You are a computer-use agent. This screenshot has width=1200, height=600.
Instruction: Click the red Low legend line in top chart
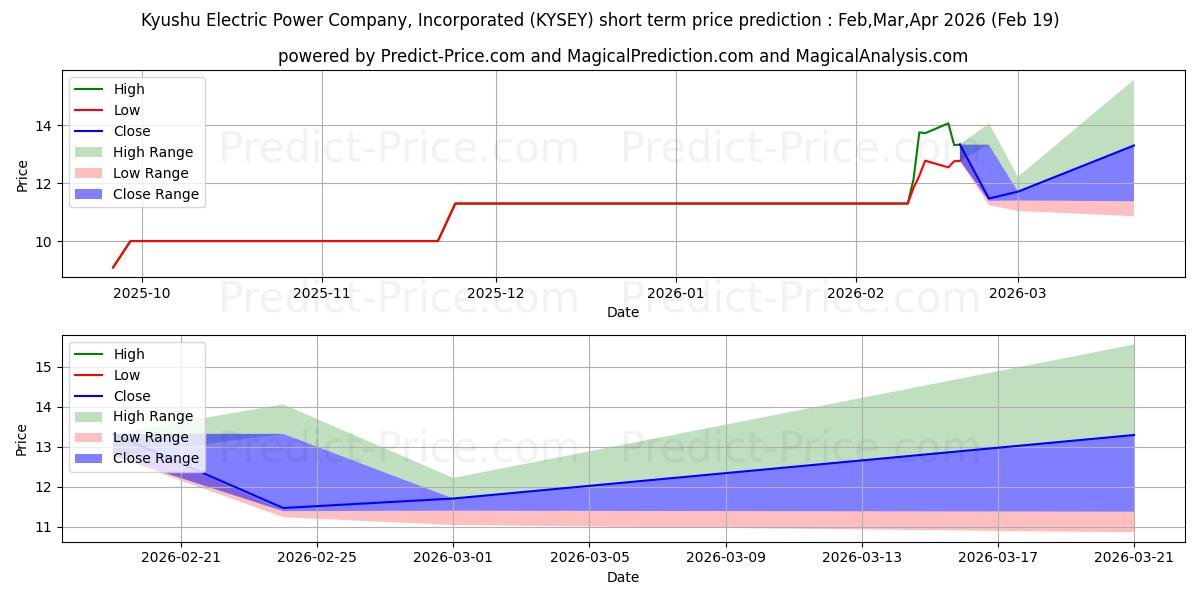coord(89,110)
